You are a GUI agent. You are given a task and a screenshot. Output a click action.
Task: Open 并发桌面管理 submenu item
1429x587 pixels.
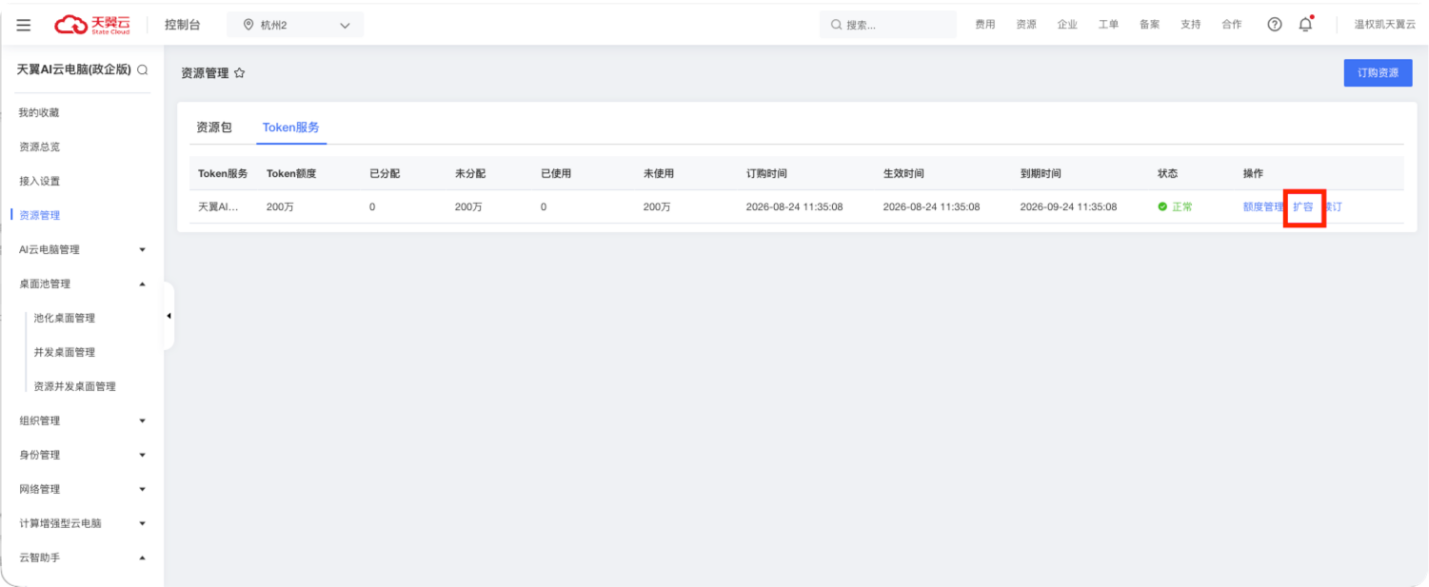pos(64,352)
